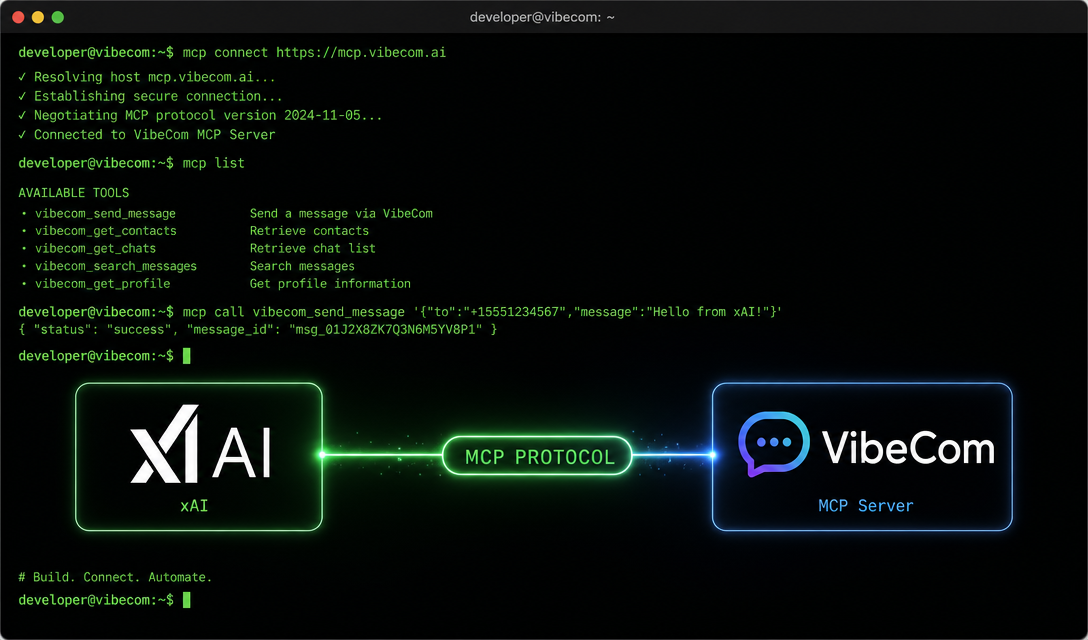Minimize the terminal with the yellow button
This screenshot has width=1088, height=640.
(38, 17)
